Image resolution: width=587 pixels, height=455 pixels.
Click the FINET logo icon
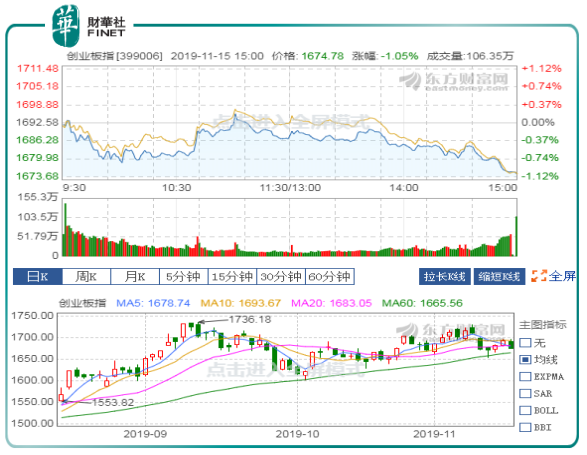pos(66,25)
